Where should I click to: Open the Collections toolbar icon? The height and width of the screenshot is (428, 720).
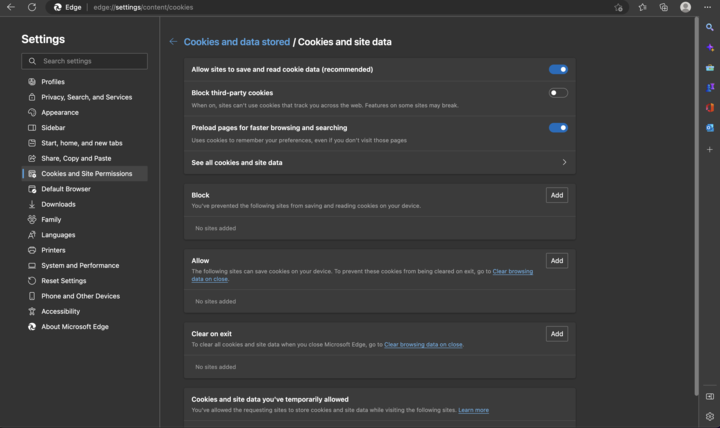[663, 7]
